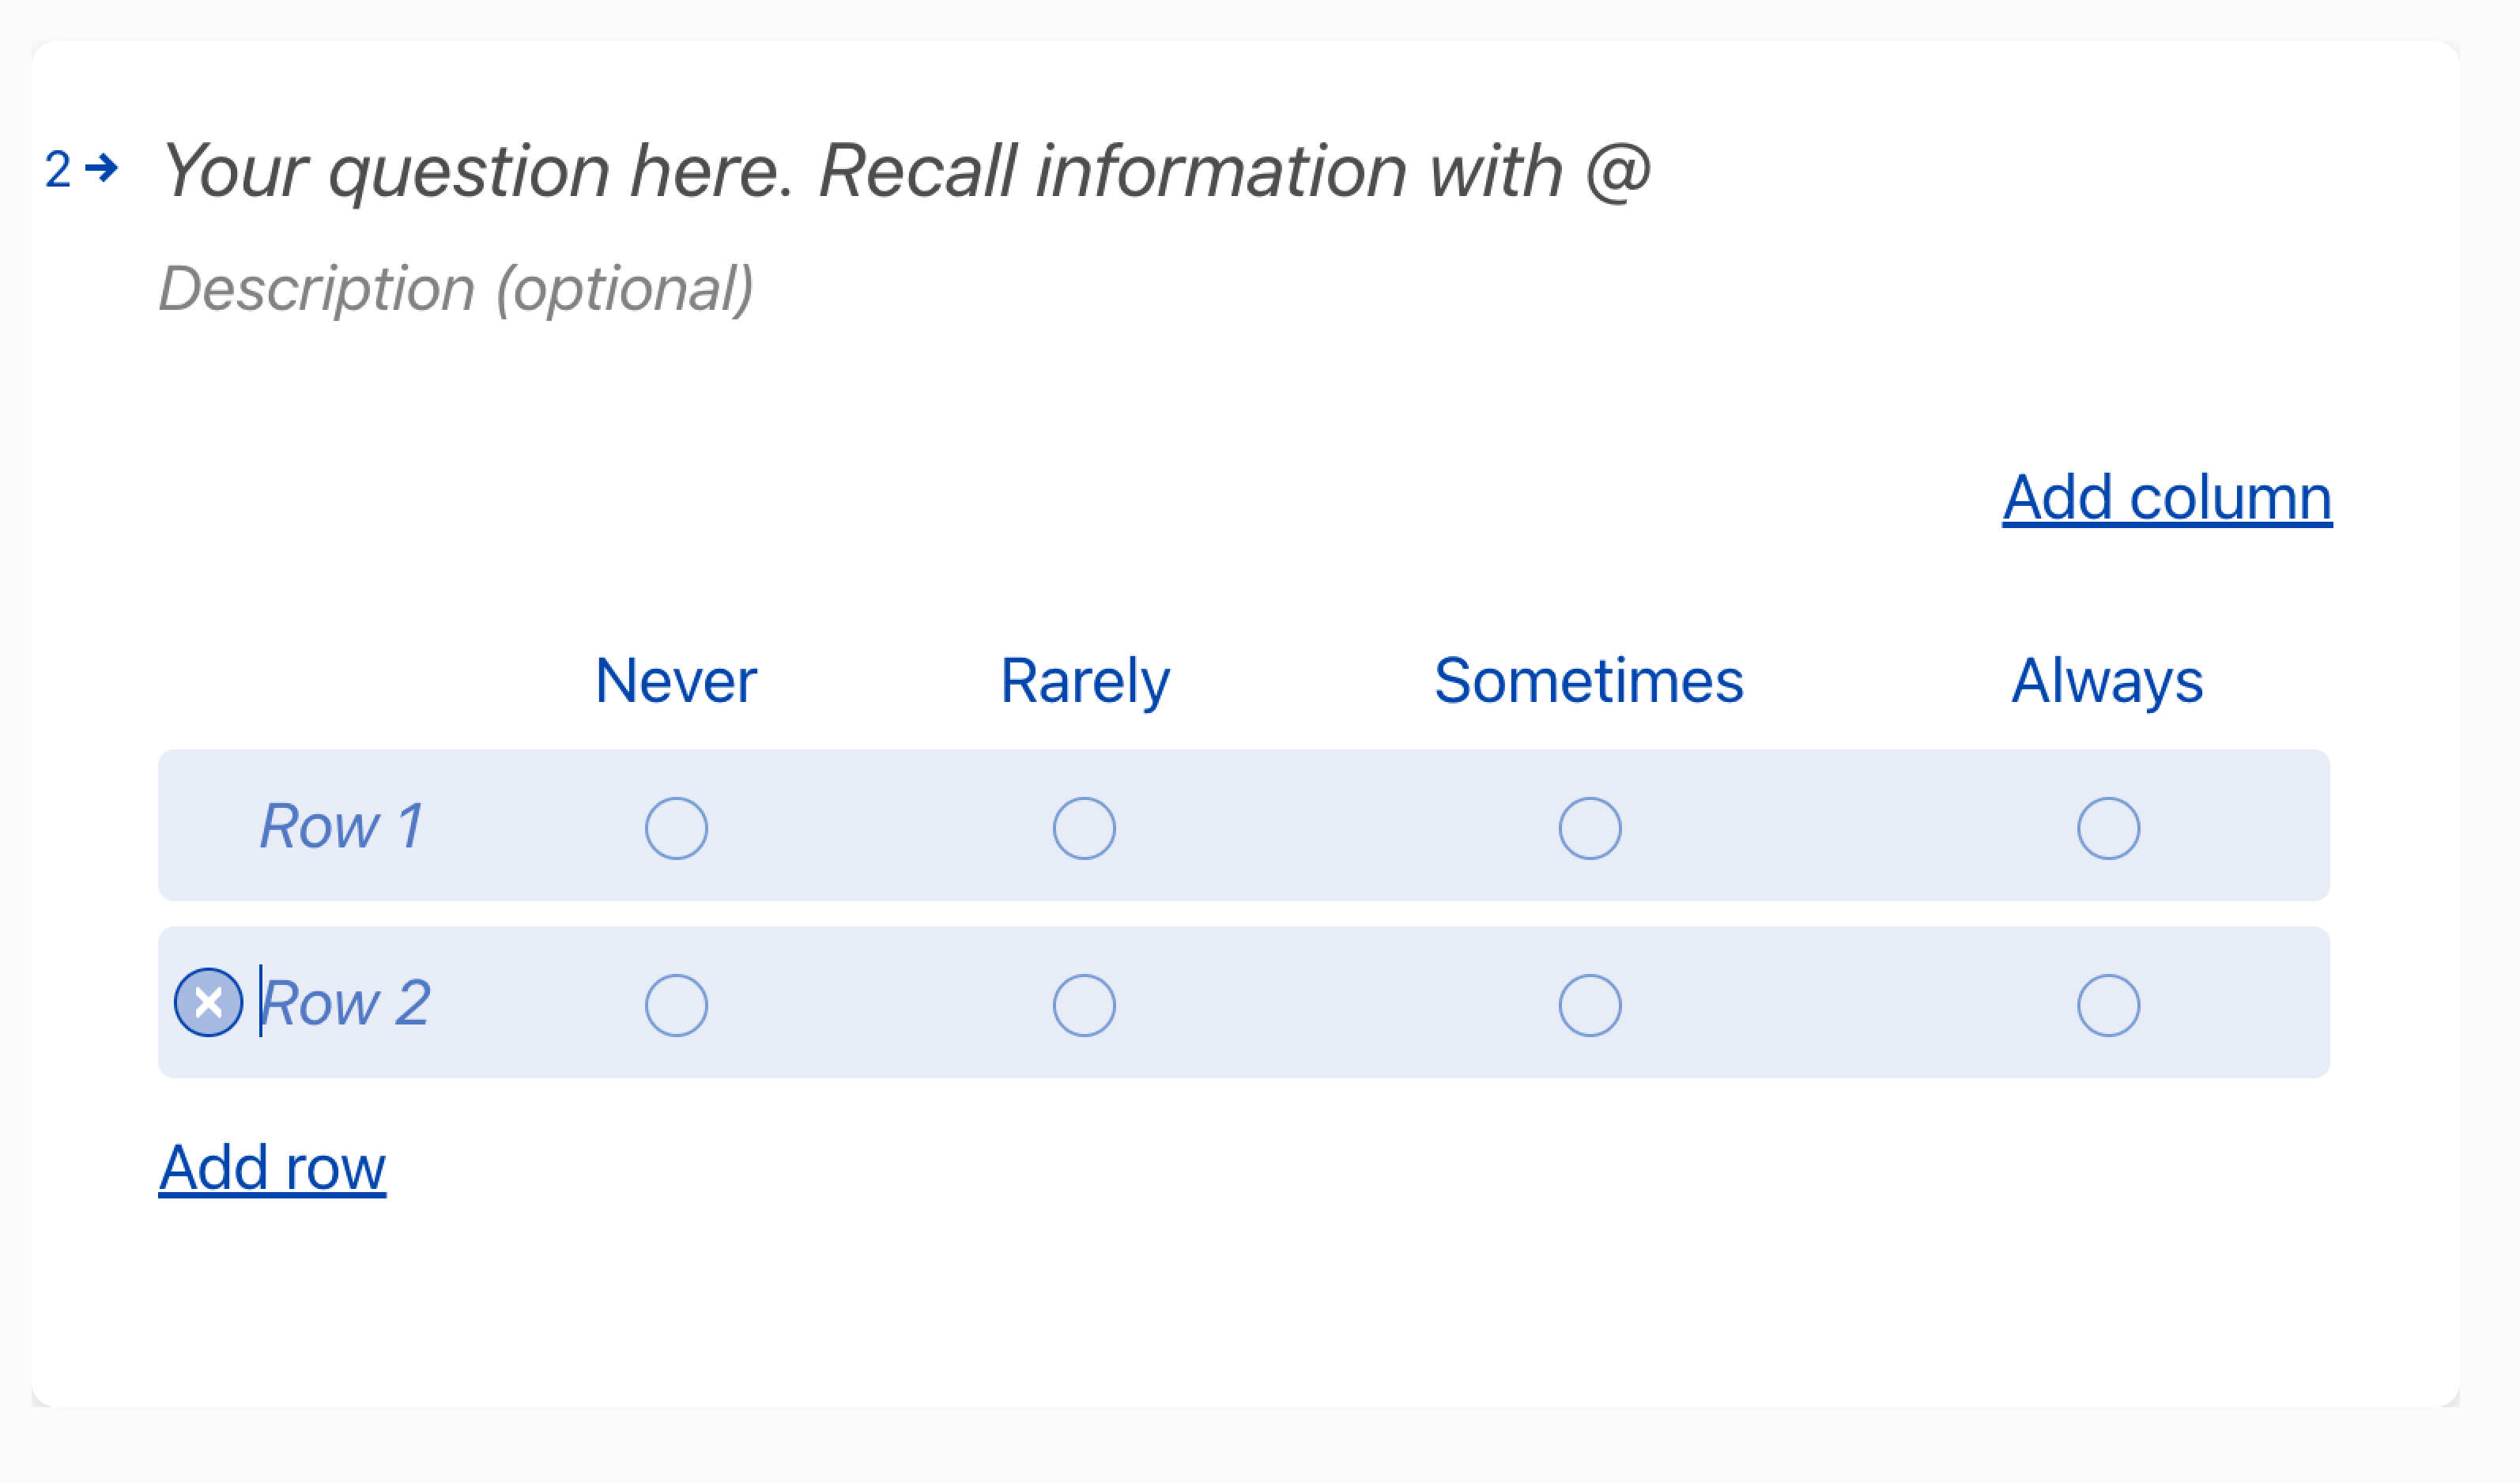
Task: Remove Row 2 with the X icon
Action: pos(208,1002)
